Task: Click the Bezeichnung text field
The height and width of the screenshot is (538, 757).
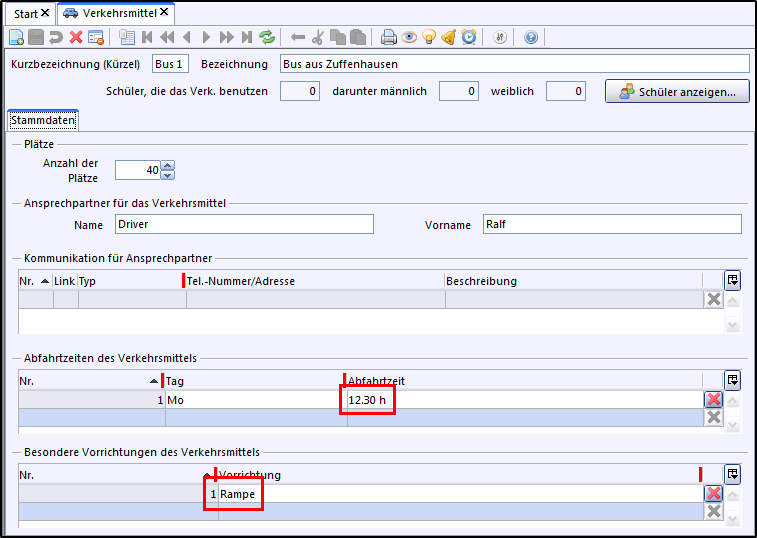Action: [514, 64]
